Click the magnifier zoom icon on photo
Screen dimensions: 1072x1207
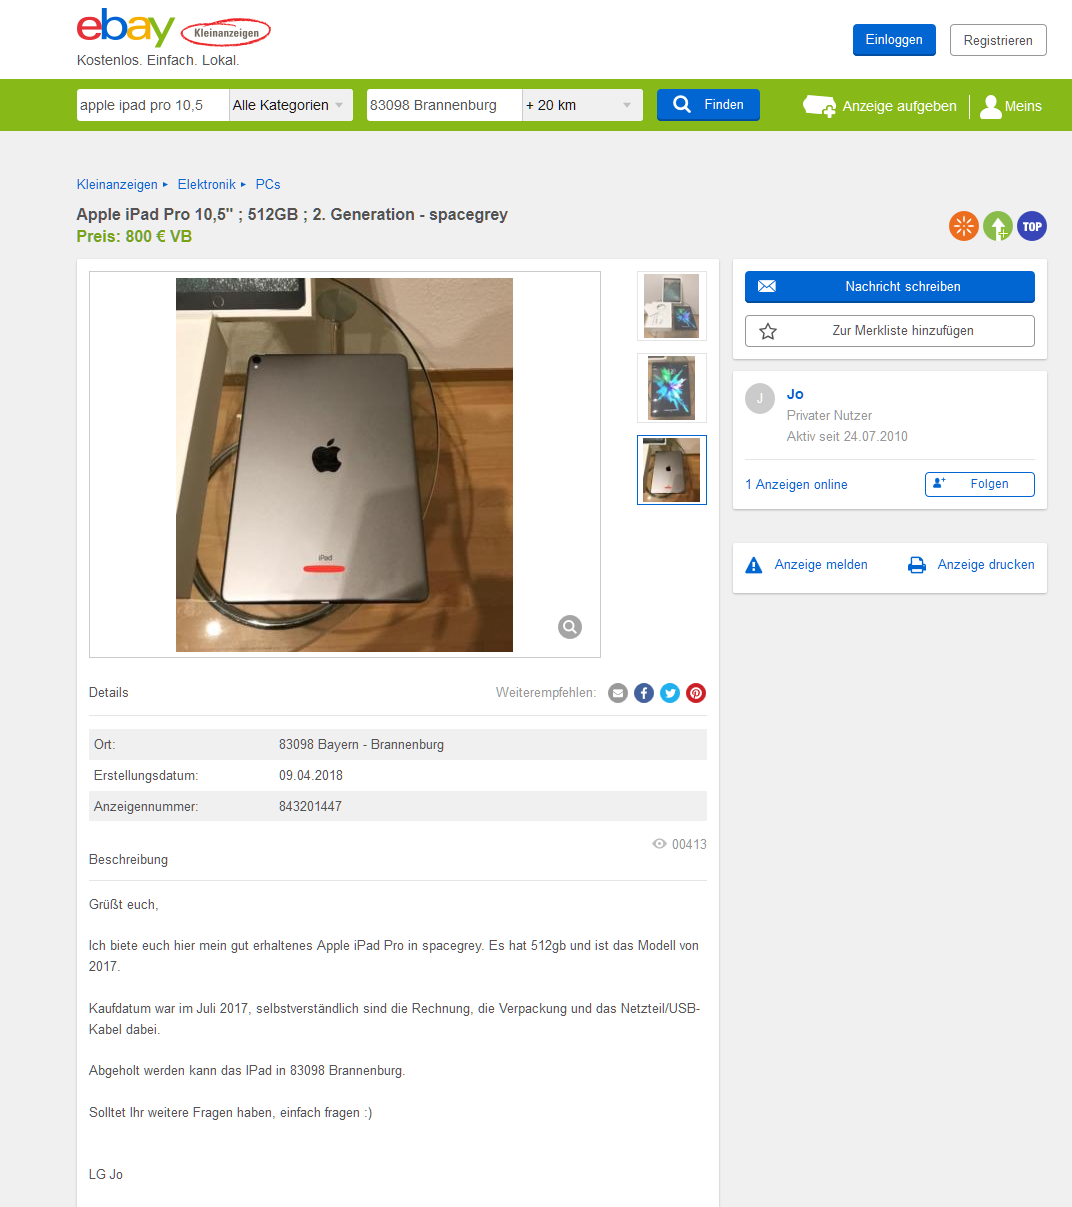[570, 627]
